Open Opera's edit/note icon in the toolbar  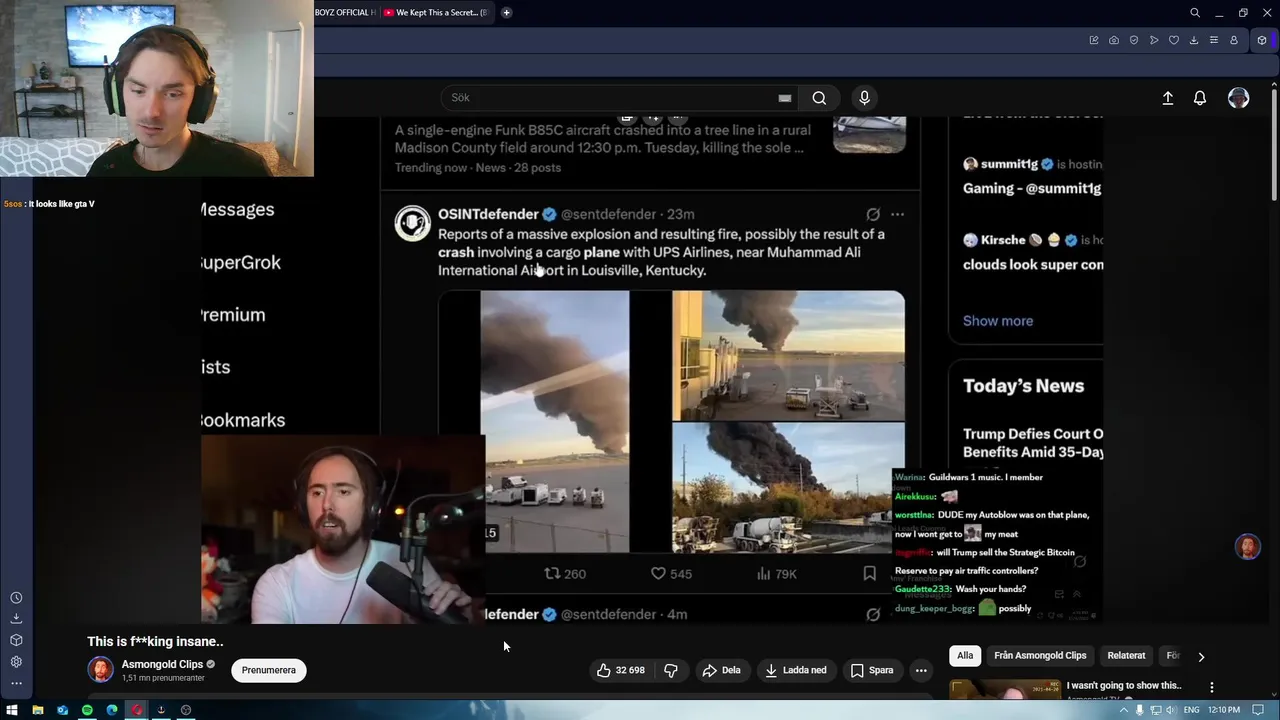tap(1094, 40)
